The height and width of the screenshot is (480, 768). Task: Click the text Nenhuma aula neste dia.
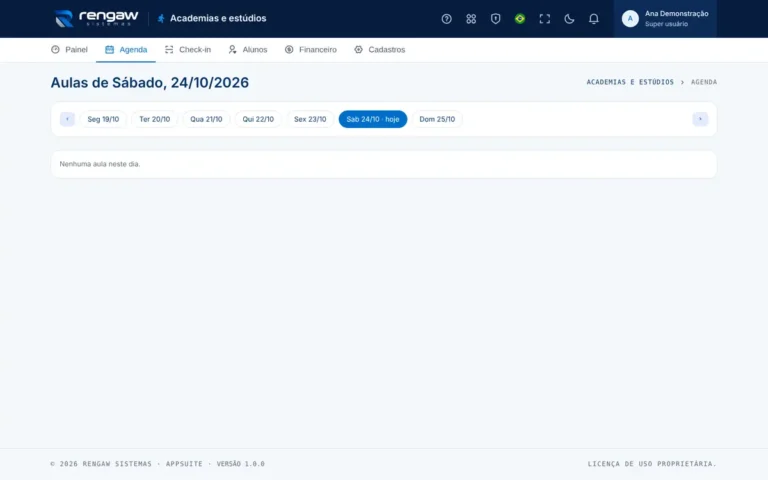[100, 164]
